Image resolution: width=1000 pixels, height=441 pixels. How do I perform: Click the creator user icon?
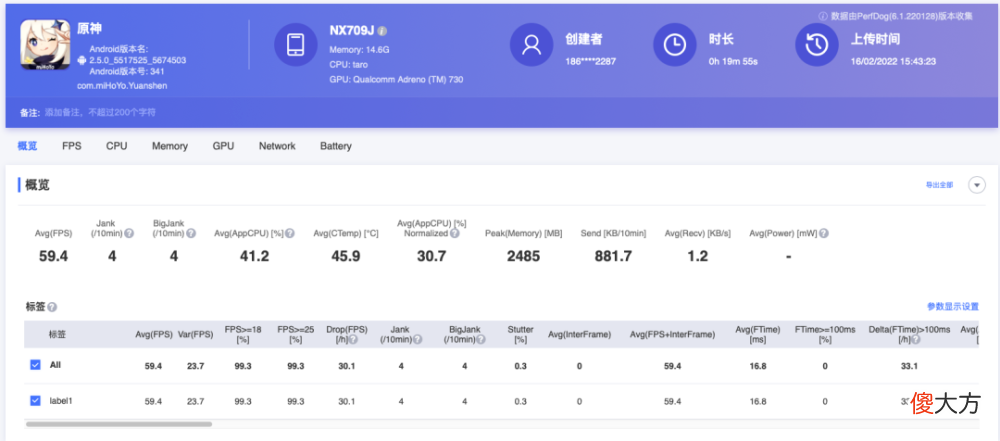[532, 45]
